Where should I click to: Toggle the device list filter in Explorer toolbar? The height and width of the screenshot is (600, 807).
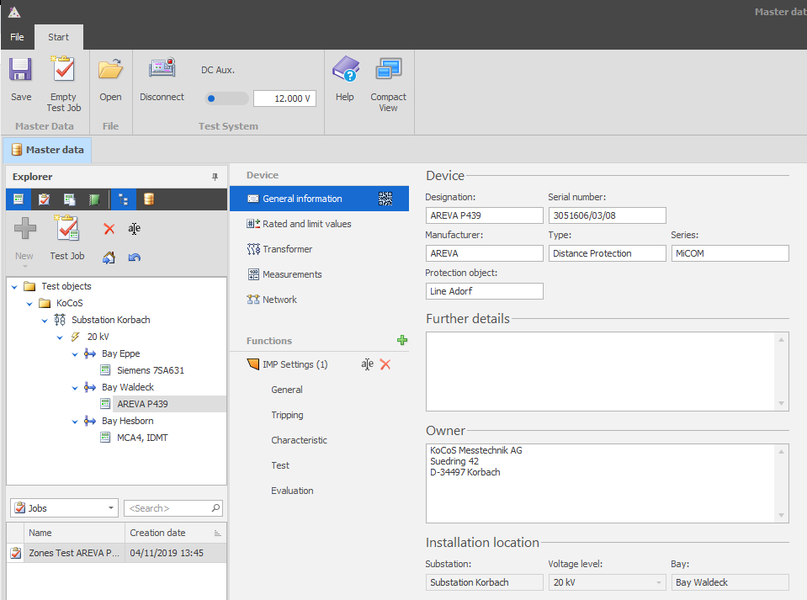(19, 199)
